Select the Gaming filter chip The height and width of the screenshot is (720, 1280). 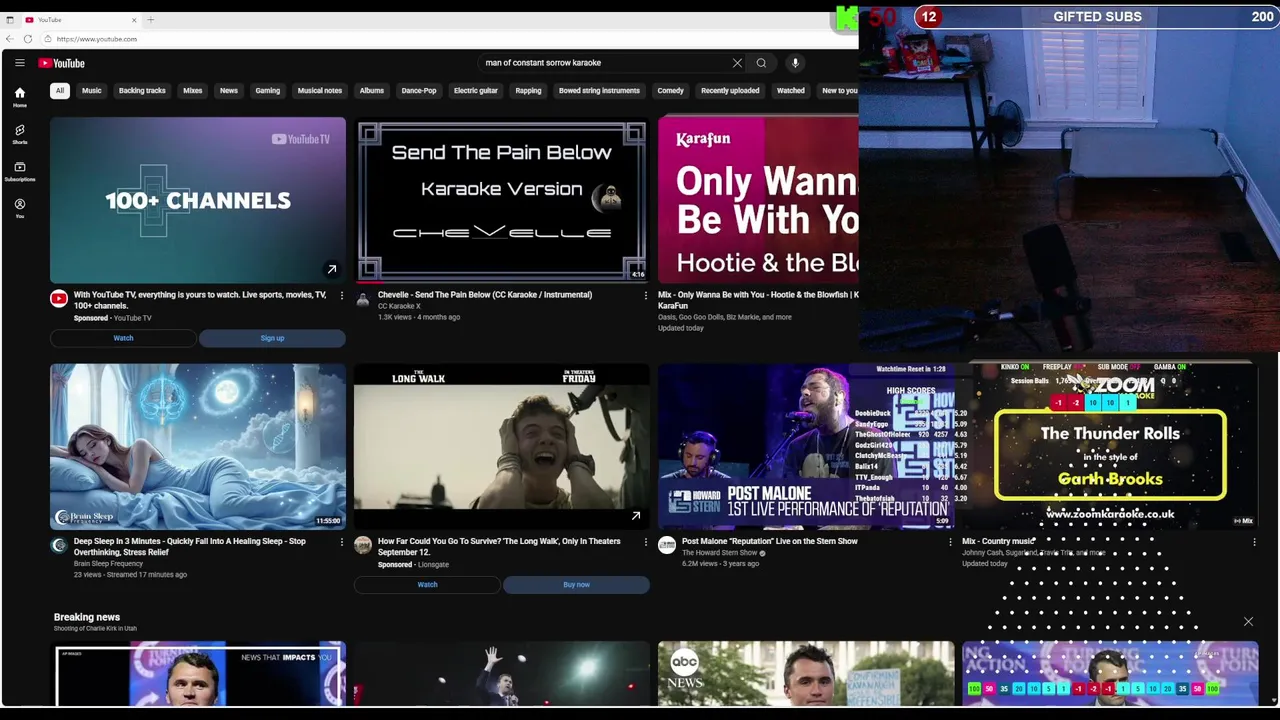pyautogui.click(x=267, y=91)
